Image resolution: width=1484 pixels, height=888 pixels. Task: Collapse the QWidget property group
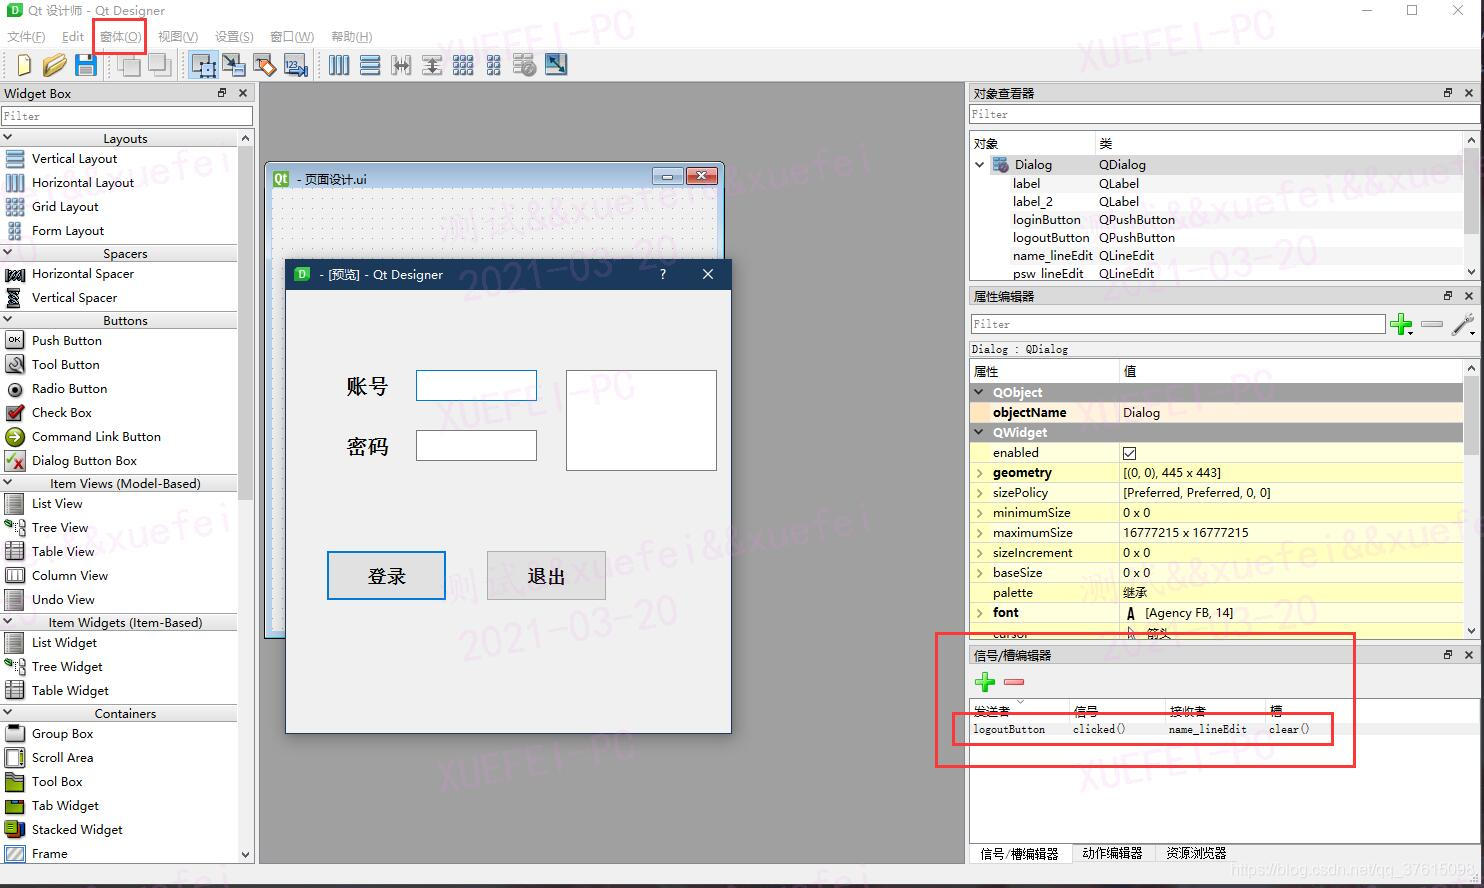(x=980, y=433)
